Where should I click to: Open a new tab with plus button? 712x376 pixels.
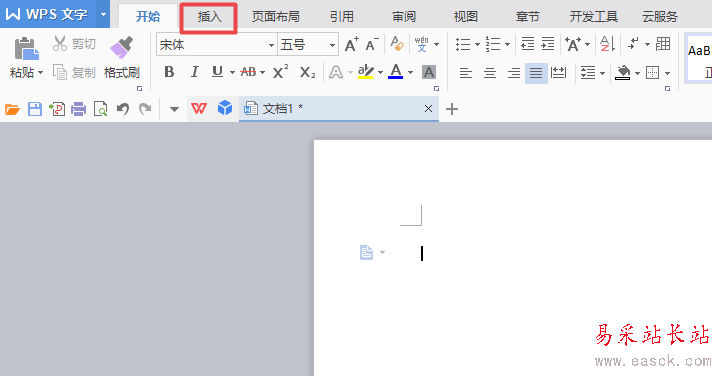(x=452, y=109)
